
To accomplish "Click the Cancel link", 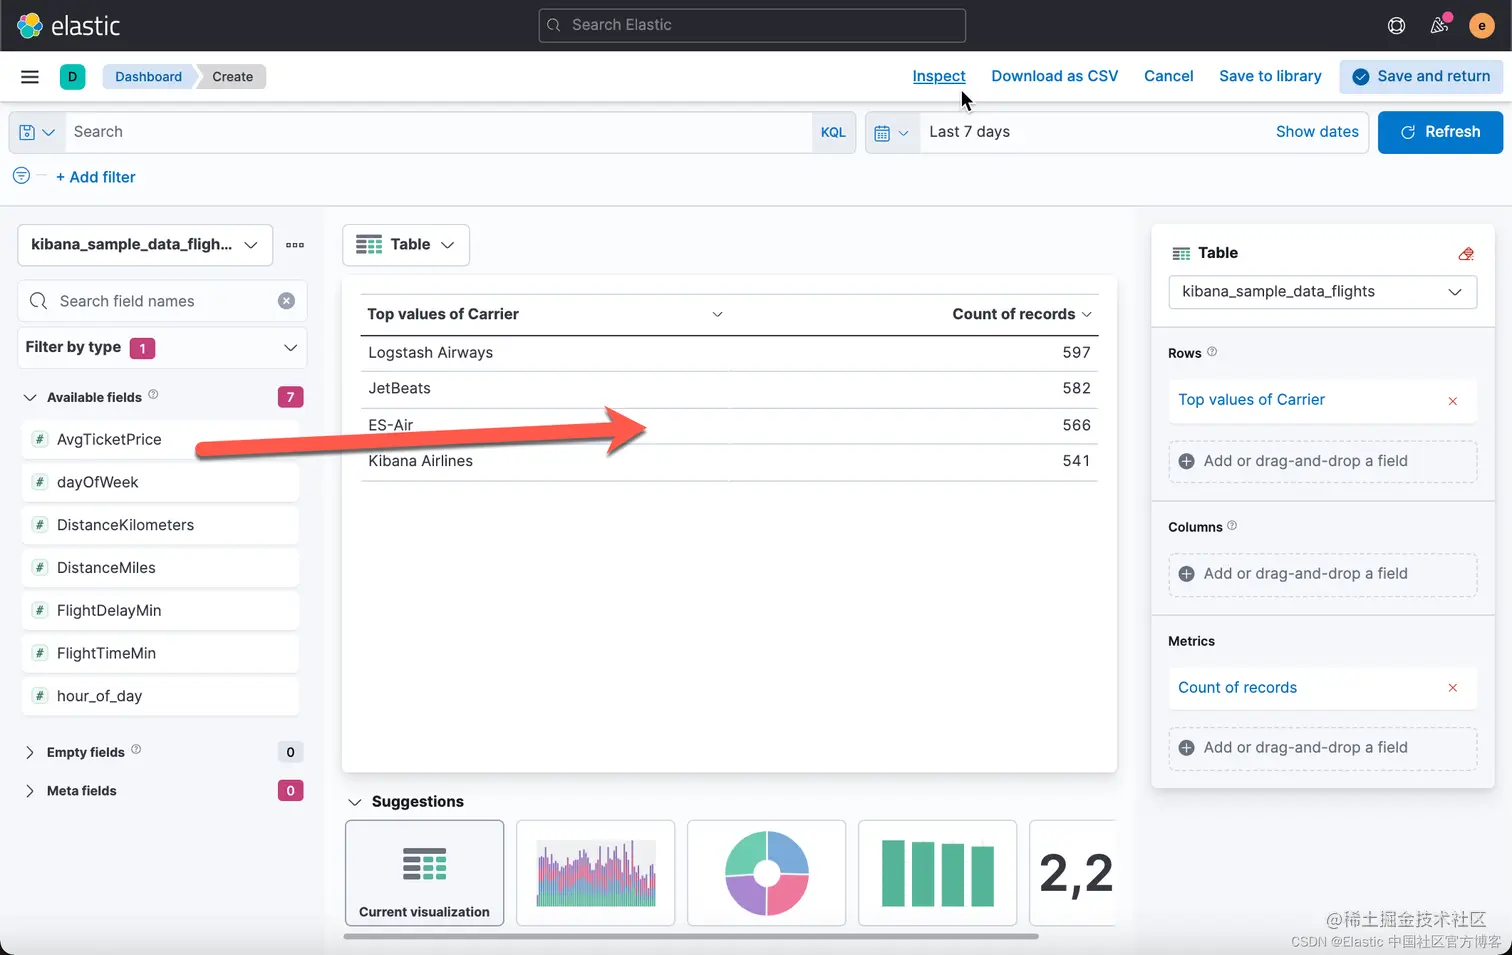I will point(1169,76).
